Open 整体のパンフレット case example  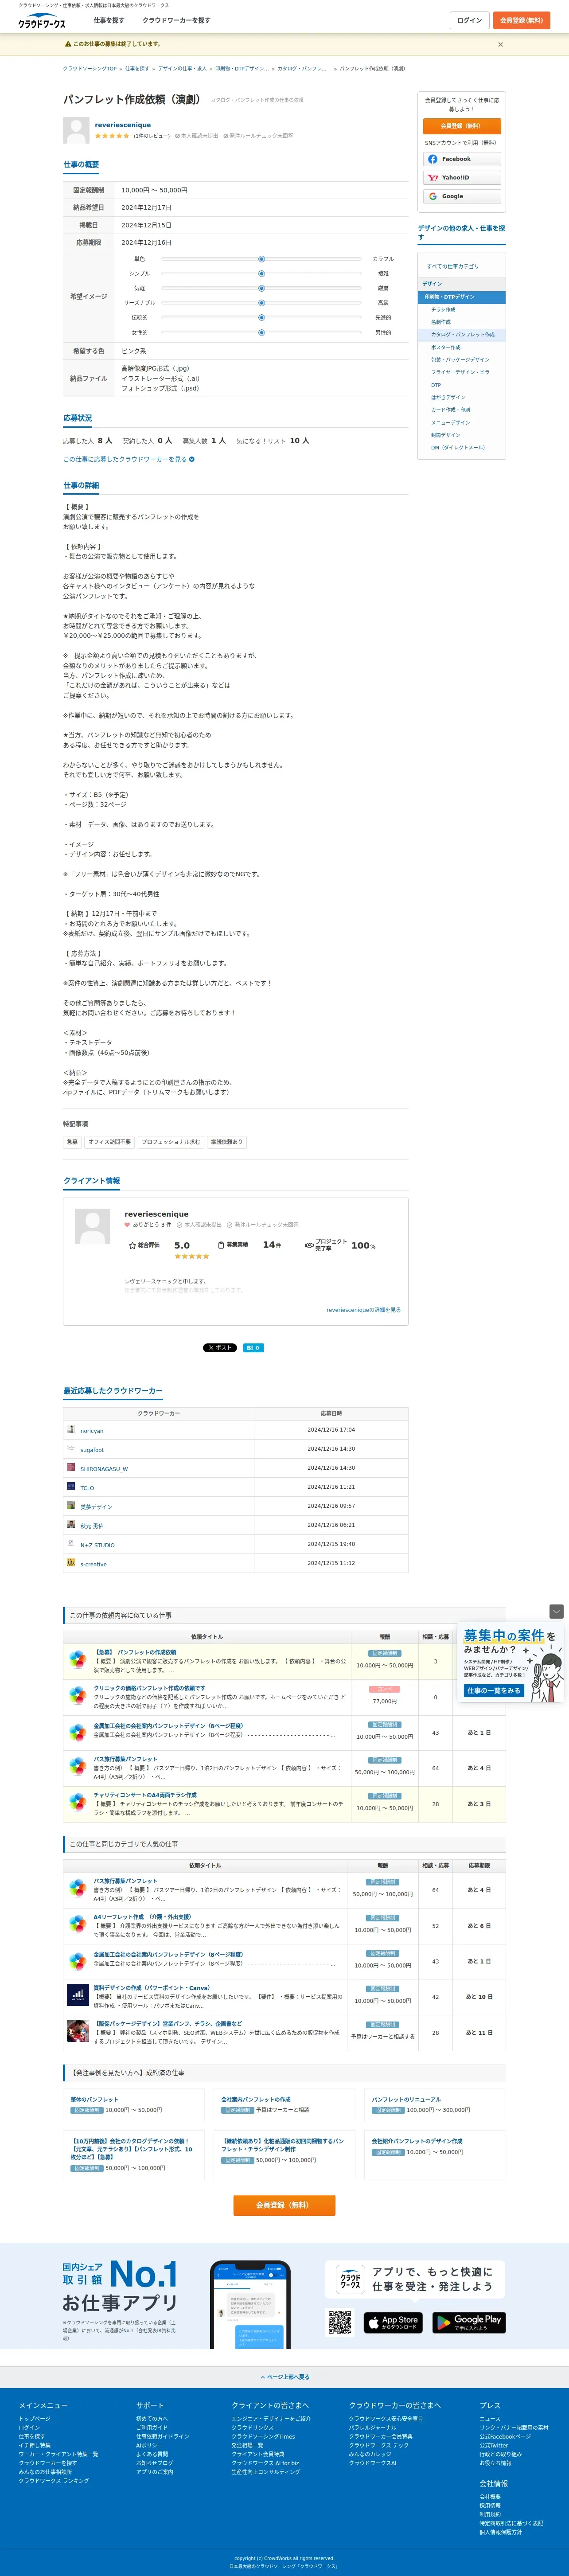pyautogui.click(x=94, y=2099)
